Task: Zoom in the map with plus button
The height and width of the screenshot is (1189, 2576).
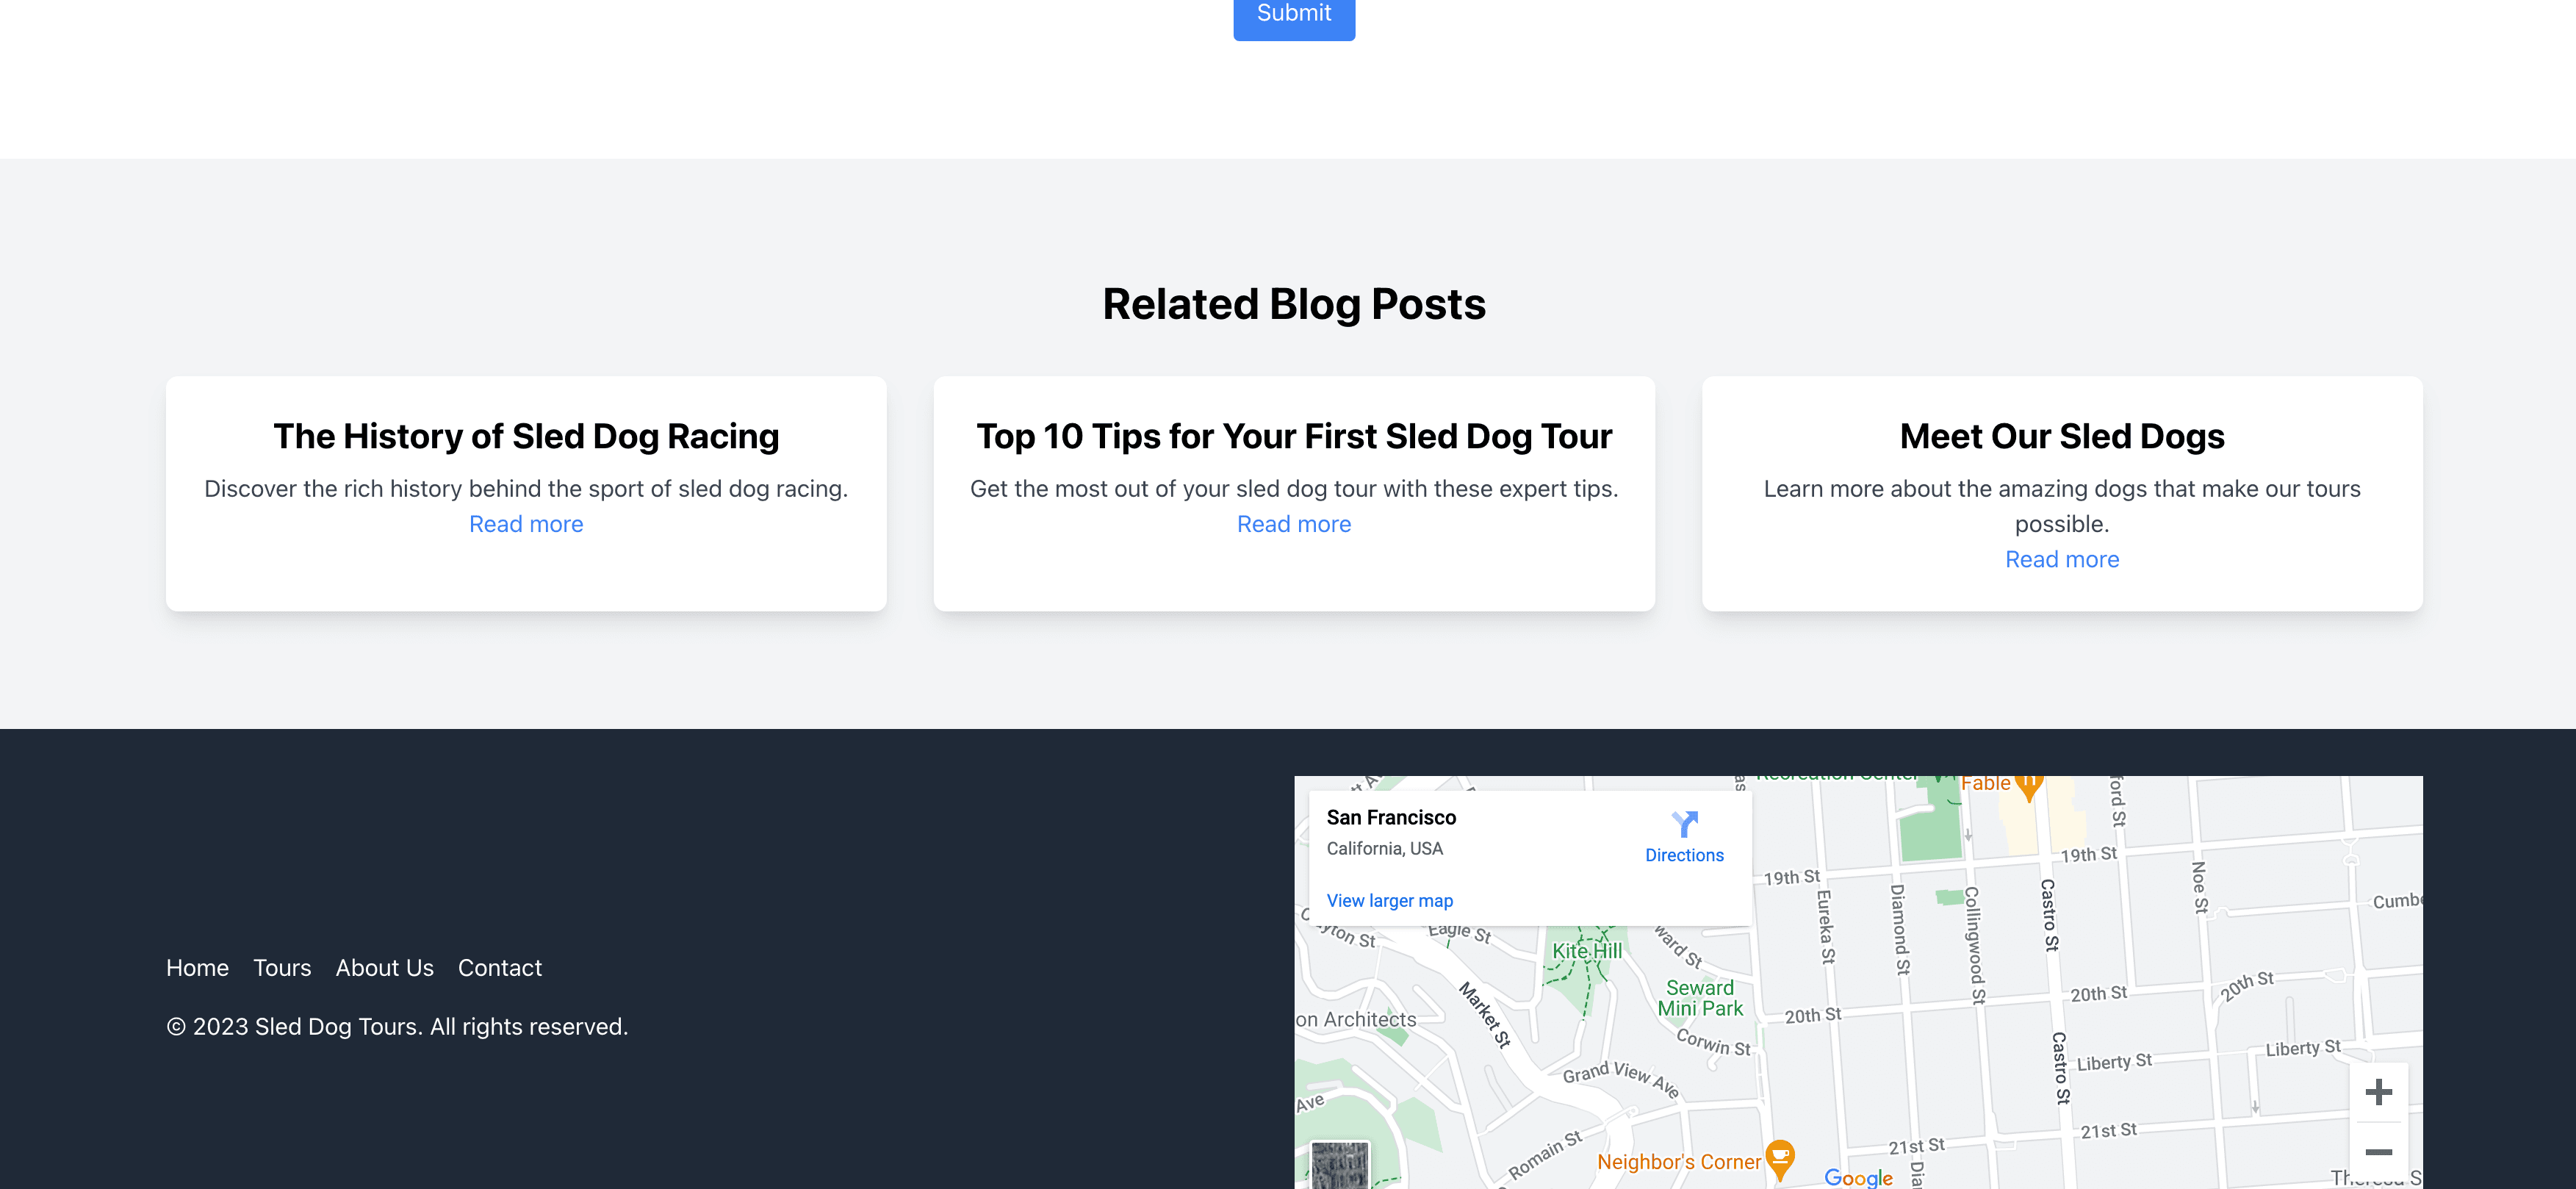Action: click(2379, 1092)
